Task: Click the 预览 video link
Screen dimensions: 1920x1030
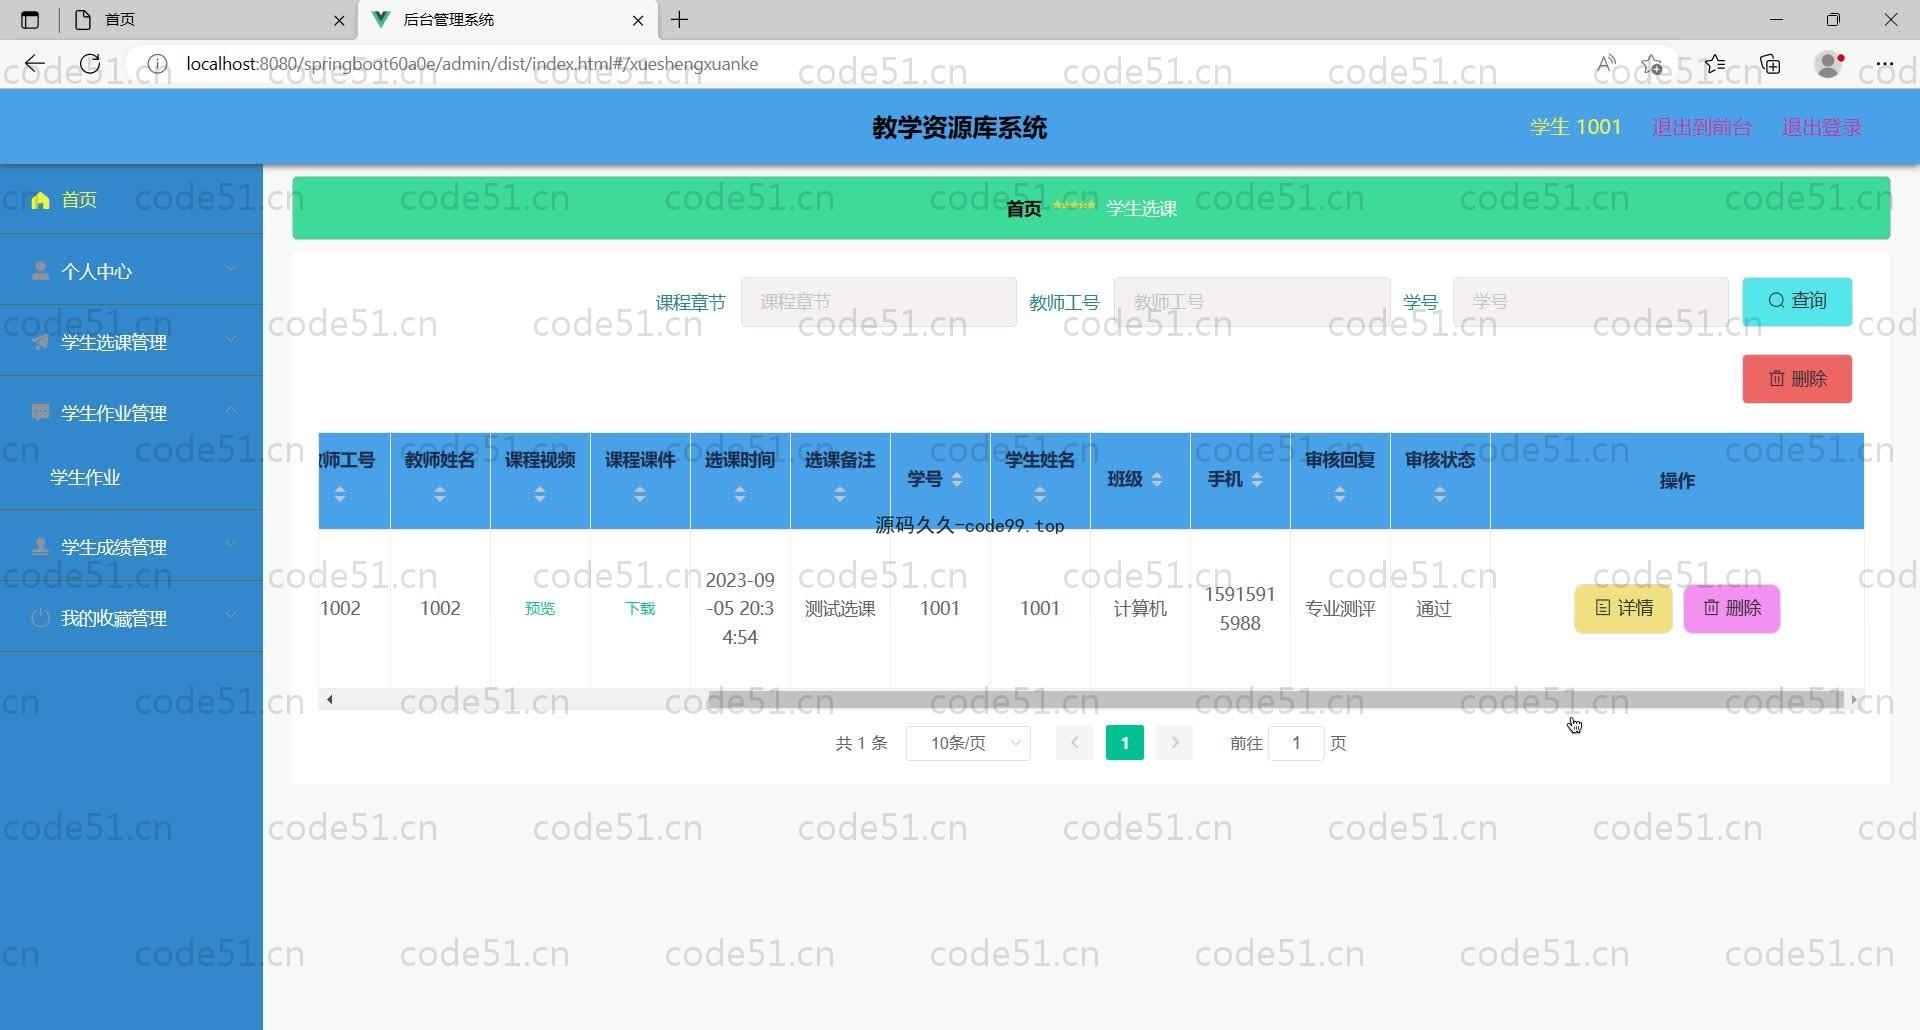Action: pos(540,608)
